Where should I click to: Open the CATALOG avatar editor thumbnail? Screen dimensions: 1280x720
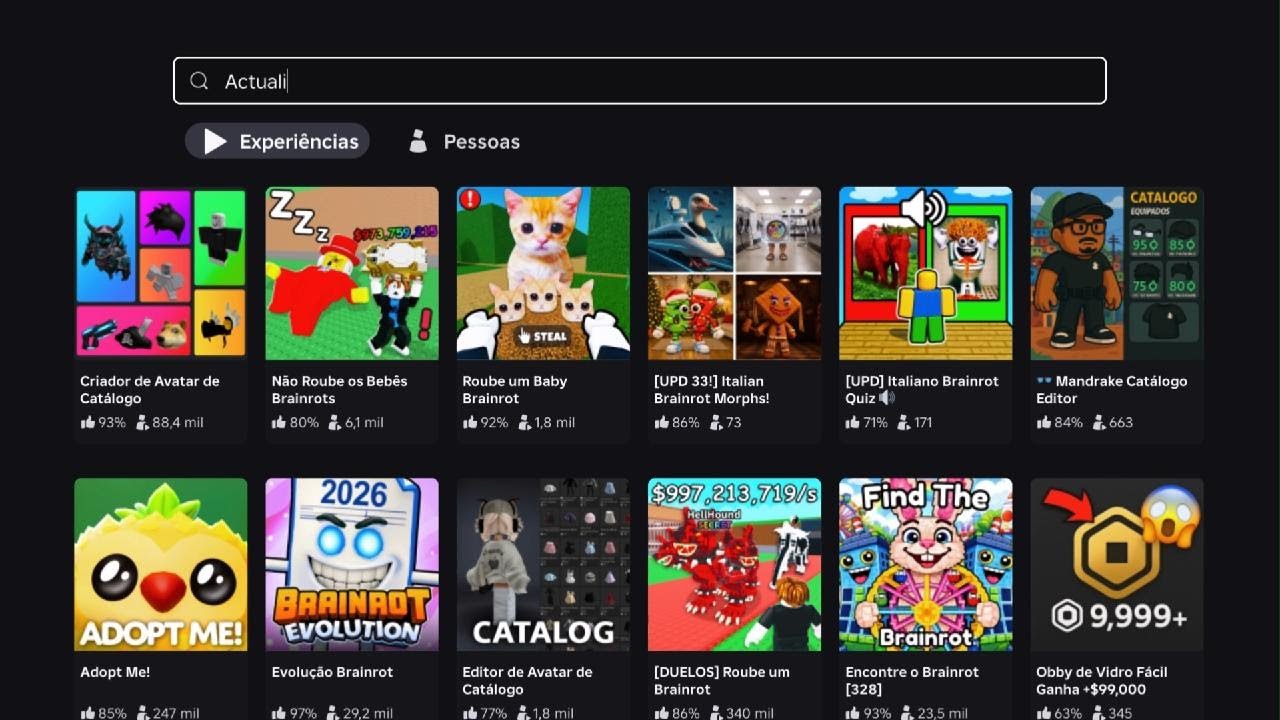point(543,564)
